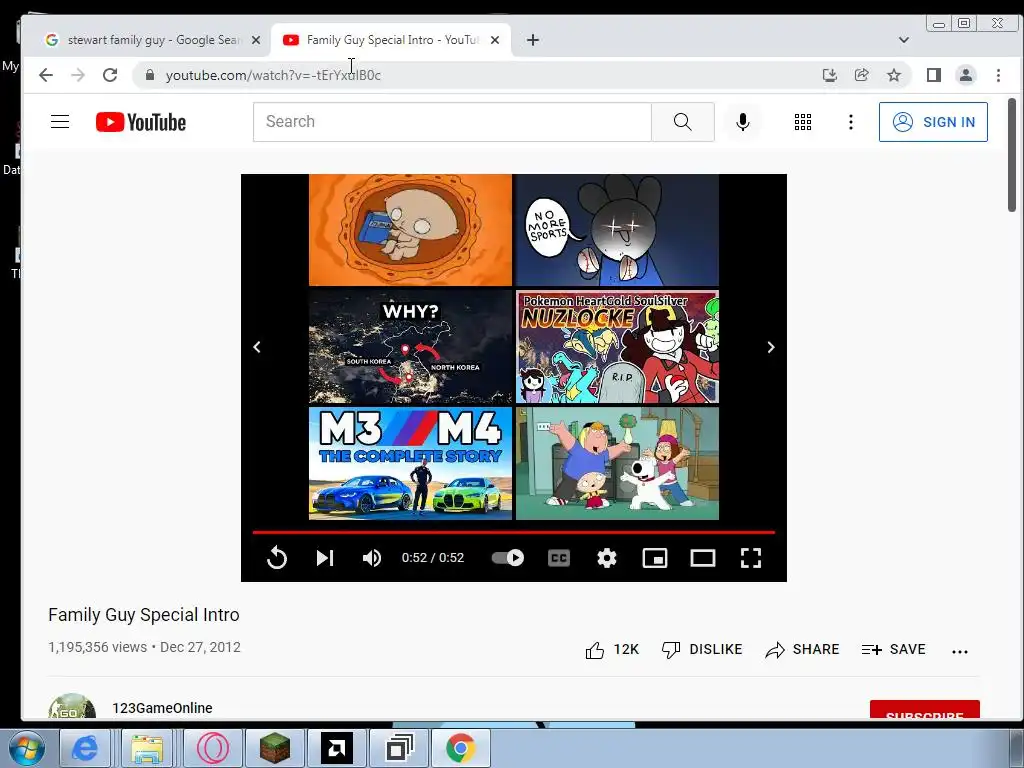The width and height of the screenshot is (1024, 768).
Task: Open 'WHY?' Korea map video thumbnail
Action: 410,347
